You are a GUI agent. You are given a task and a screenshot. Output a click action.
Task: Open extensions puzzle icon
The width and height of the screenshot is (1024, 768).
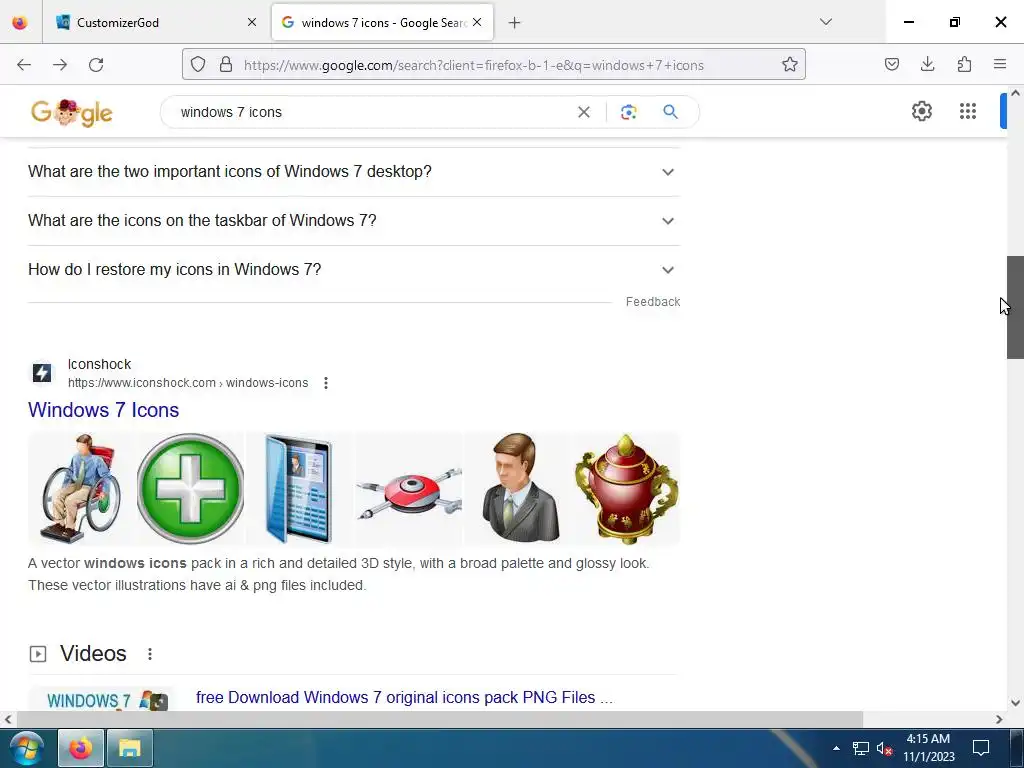click(964, 64)
